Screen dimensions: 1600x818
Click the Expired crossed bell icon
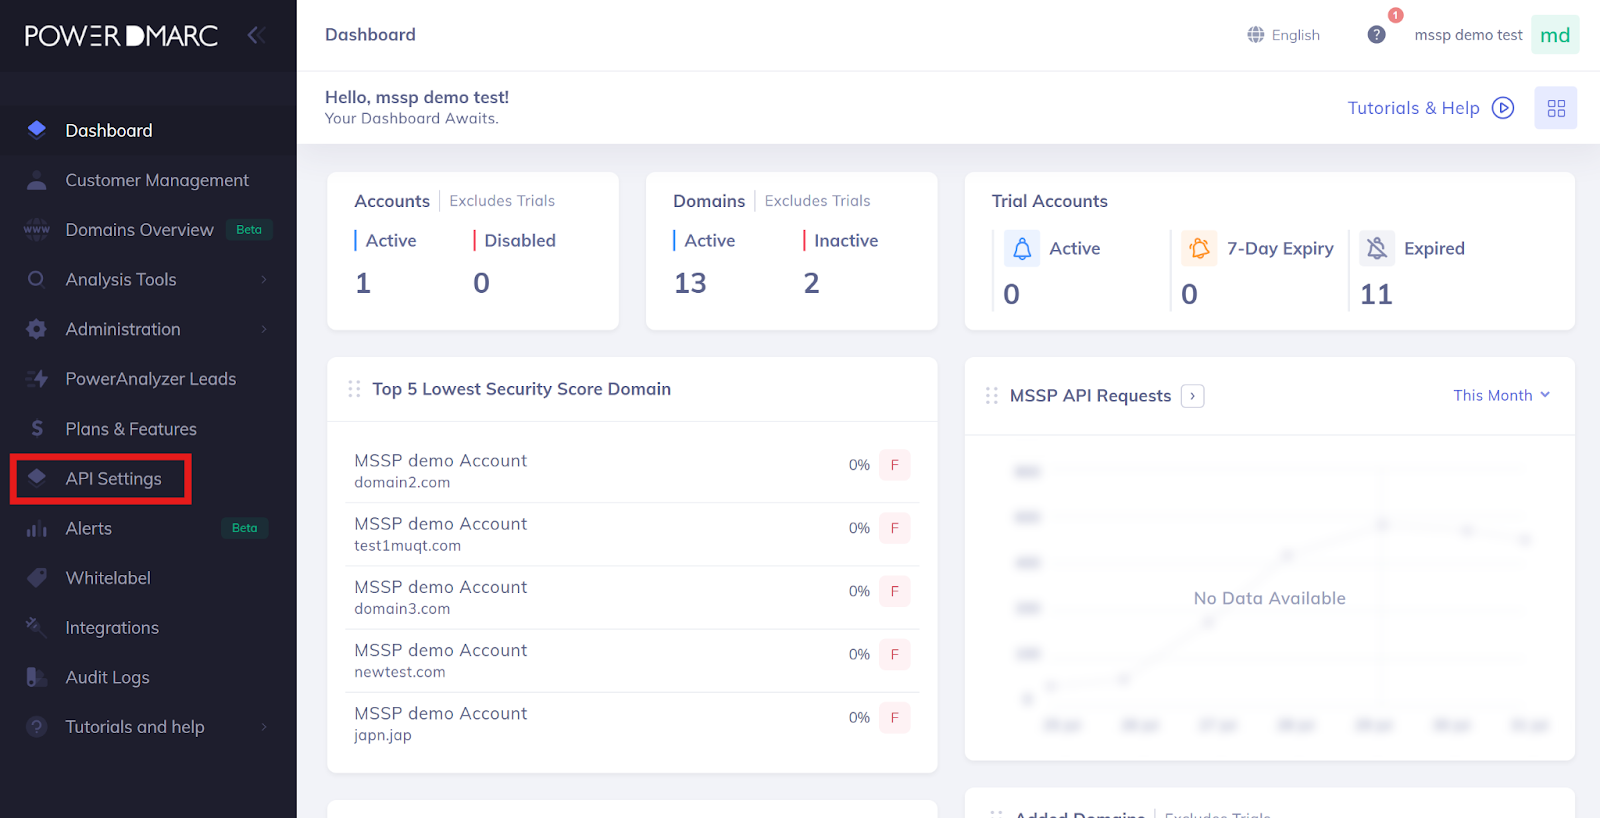(1377, 248)
